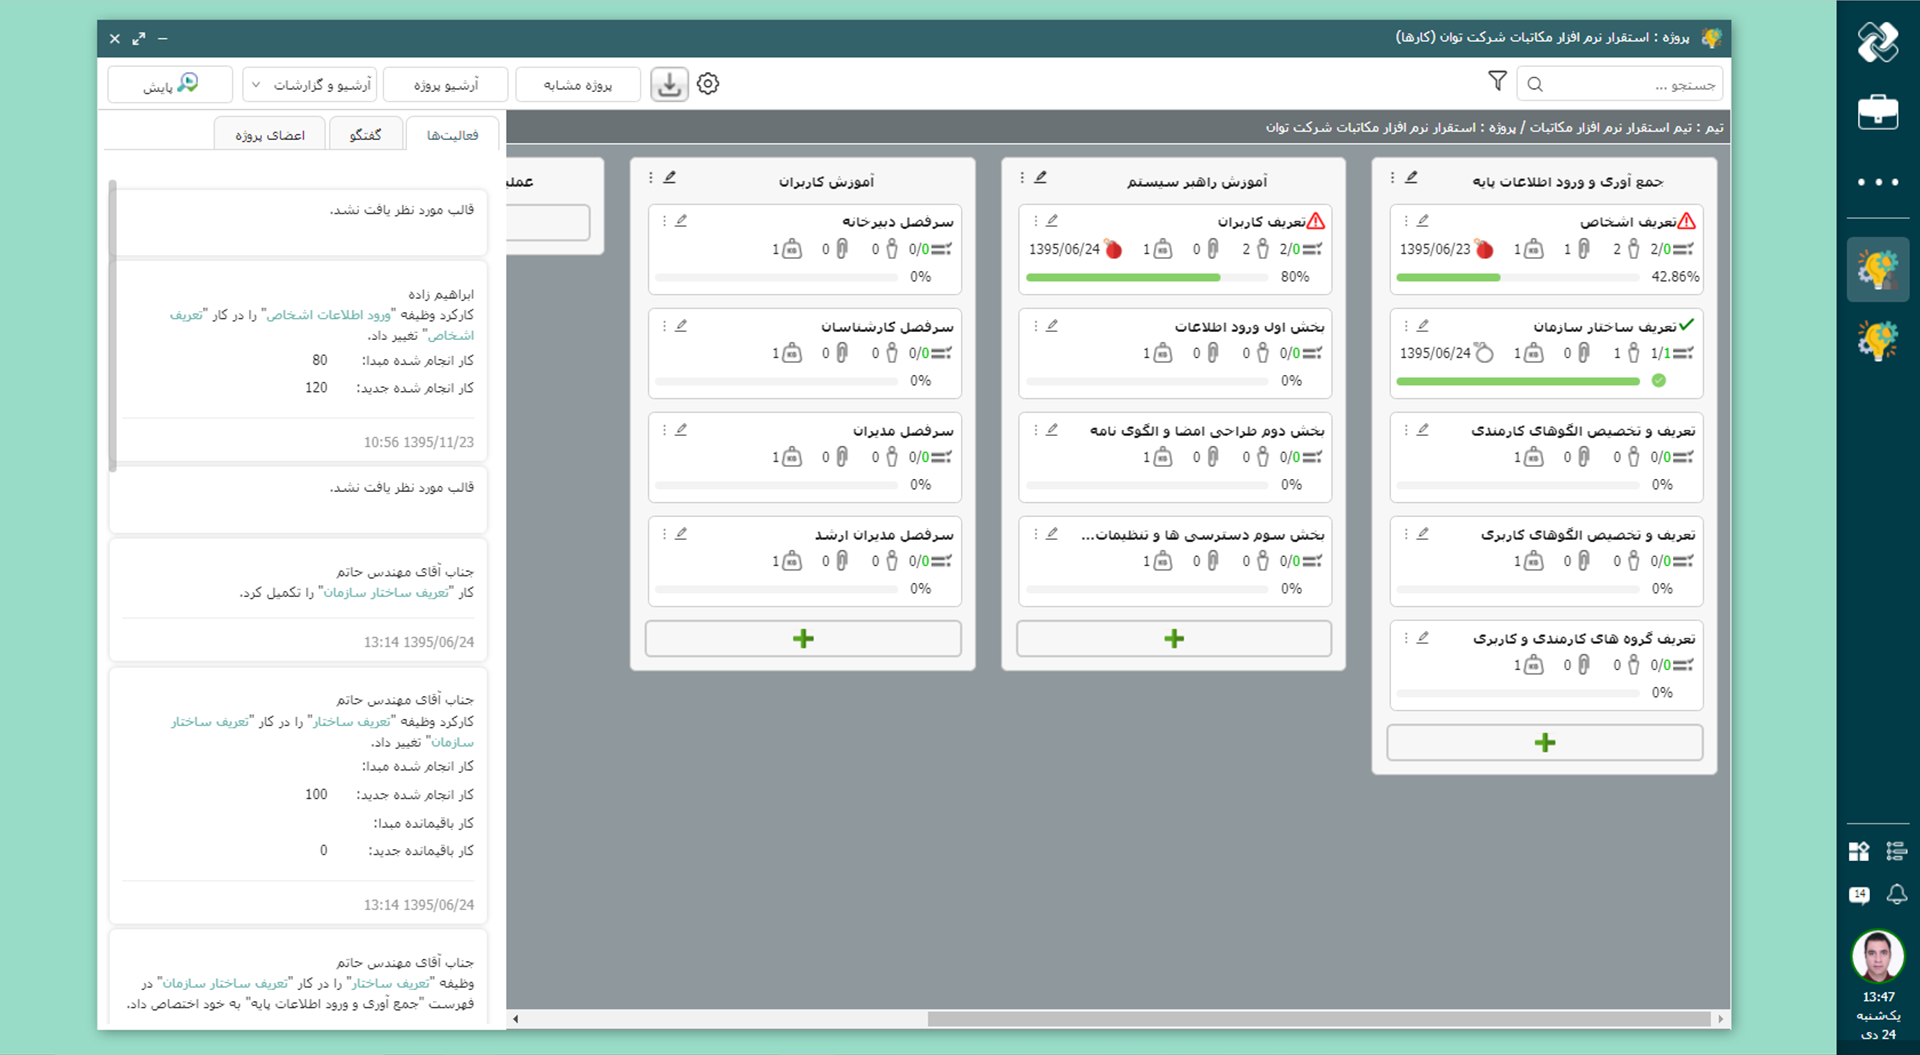Open the briefcase icon in sidebar
1920x1055 pixels.
1877,112
